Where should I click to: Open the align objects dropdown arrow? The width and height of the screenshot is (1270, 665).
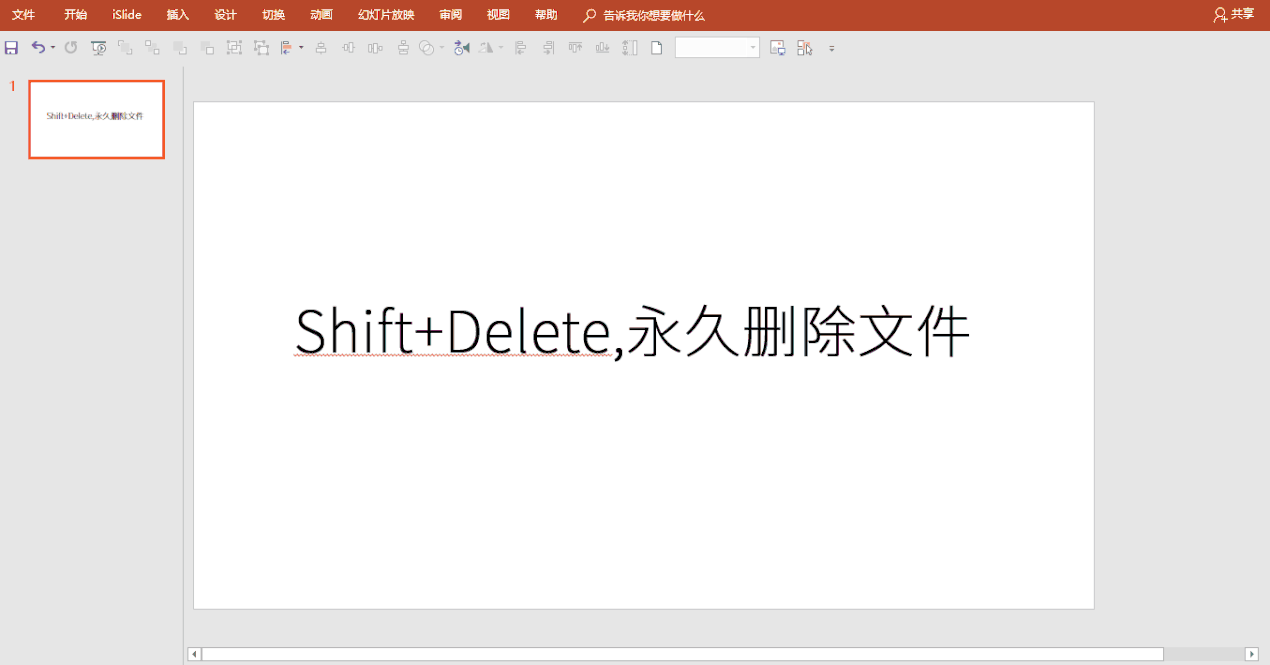(x=301, y=47)
